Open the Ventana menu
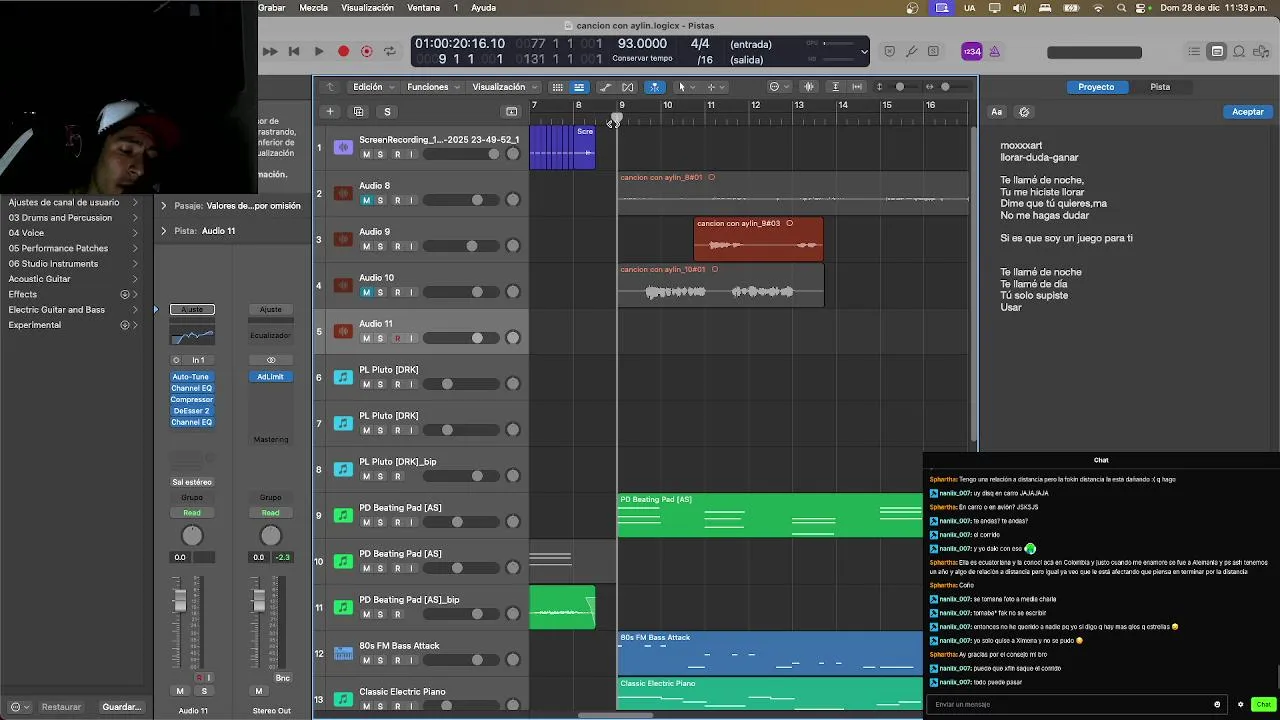The image size is (1280, 720). (424, 8)
